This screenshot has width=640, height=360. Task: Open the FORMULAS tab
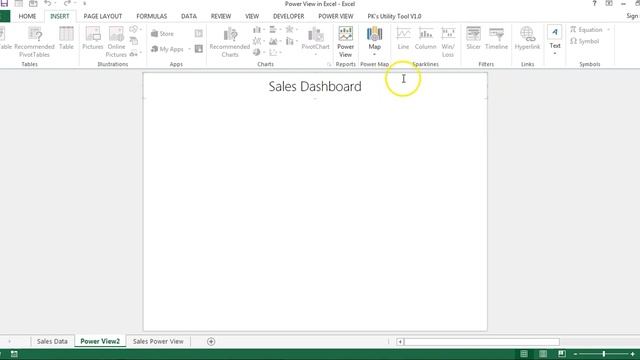point(152,16)
